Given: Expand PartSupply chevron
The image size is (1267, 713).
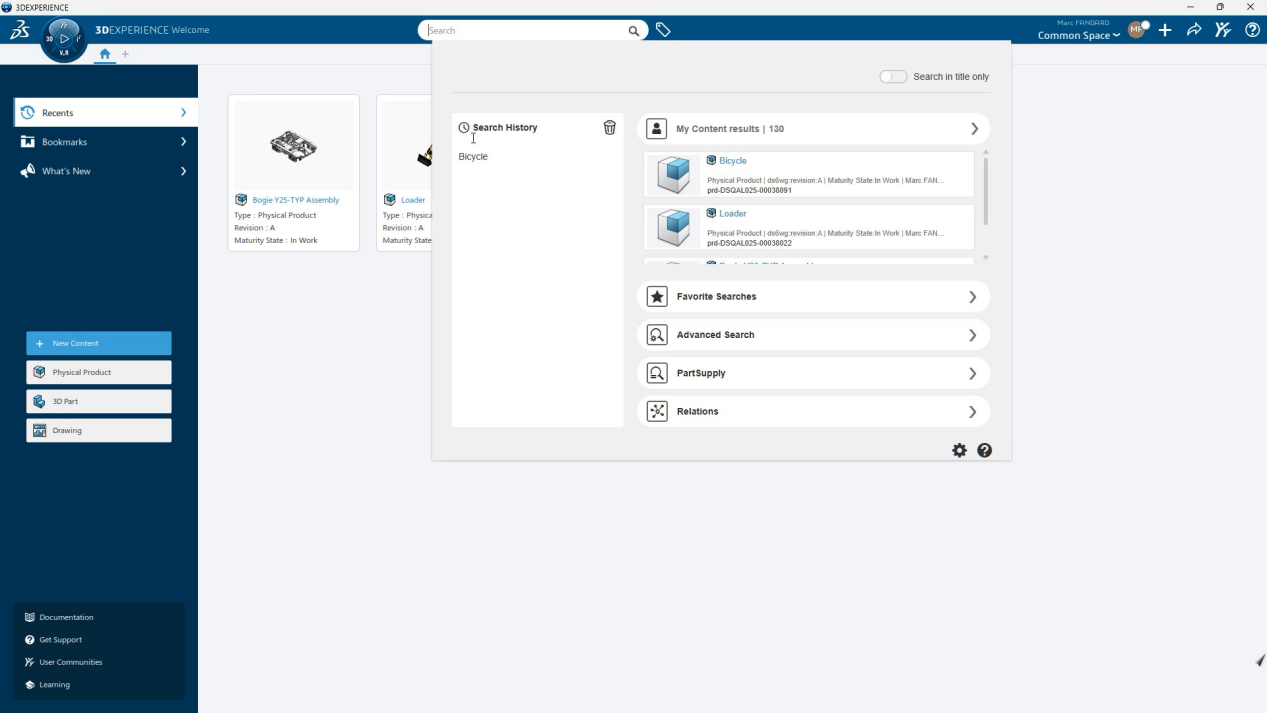Looking at the screenshot, I should click(x=973, y=373).
